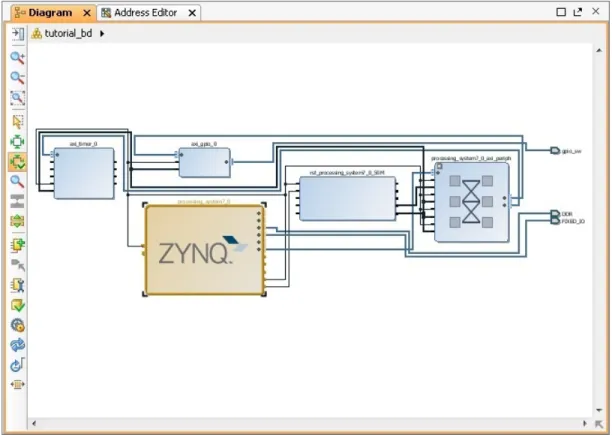Click the Search magnifier icon in sidebar
This screenshot has width=612, height=435.
tap(18, 181)
